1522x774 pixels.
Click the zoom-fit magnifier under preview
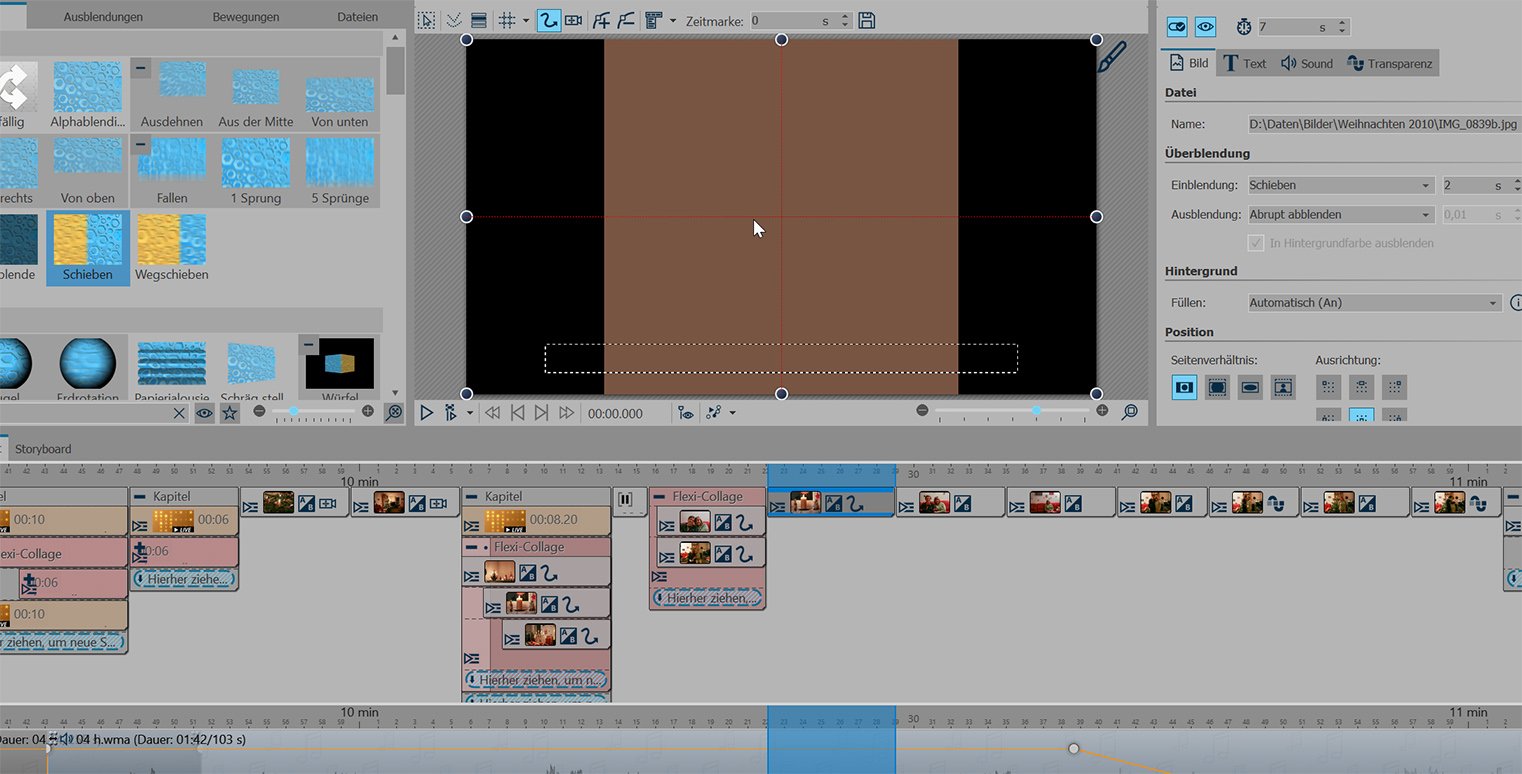1130,411
